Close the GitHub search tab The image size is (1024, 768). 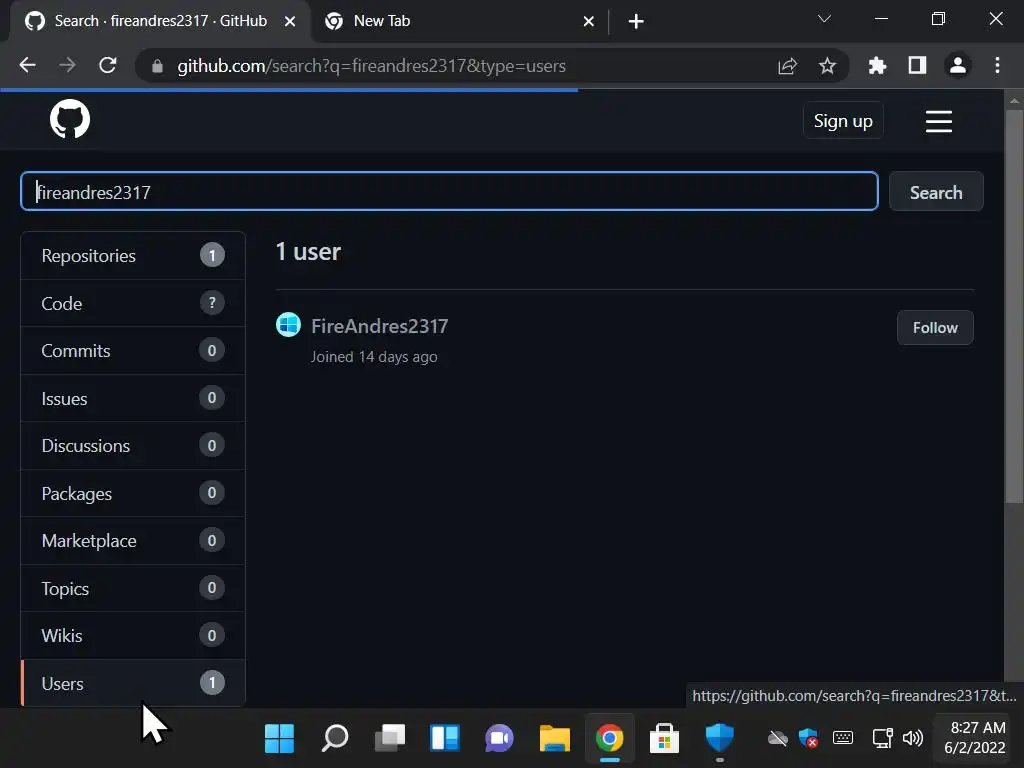point(290,22)
